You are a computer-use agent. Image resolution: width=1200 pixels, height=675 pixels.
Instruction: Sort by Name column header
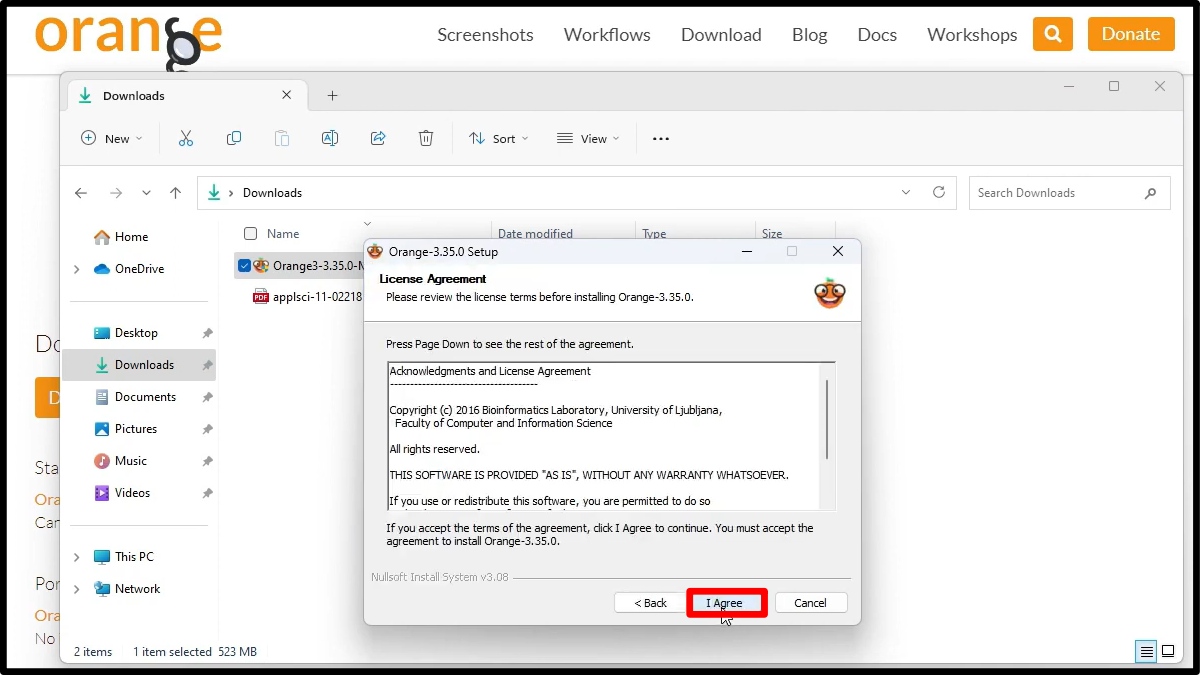pos(283,234)
